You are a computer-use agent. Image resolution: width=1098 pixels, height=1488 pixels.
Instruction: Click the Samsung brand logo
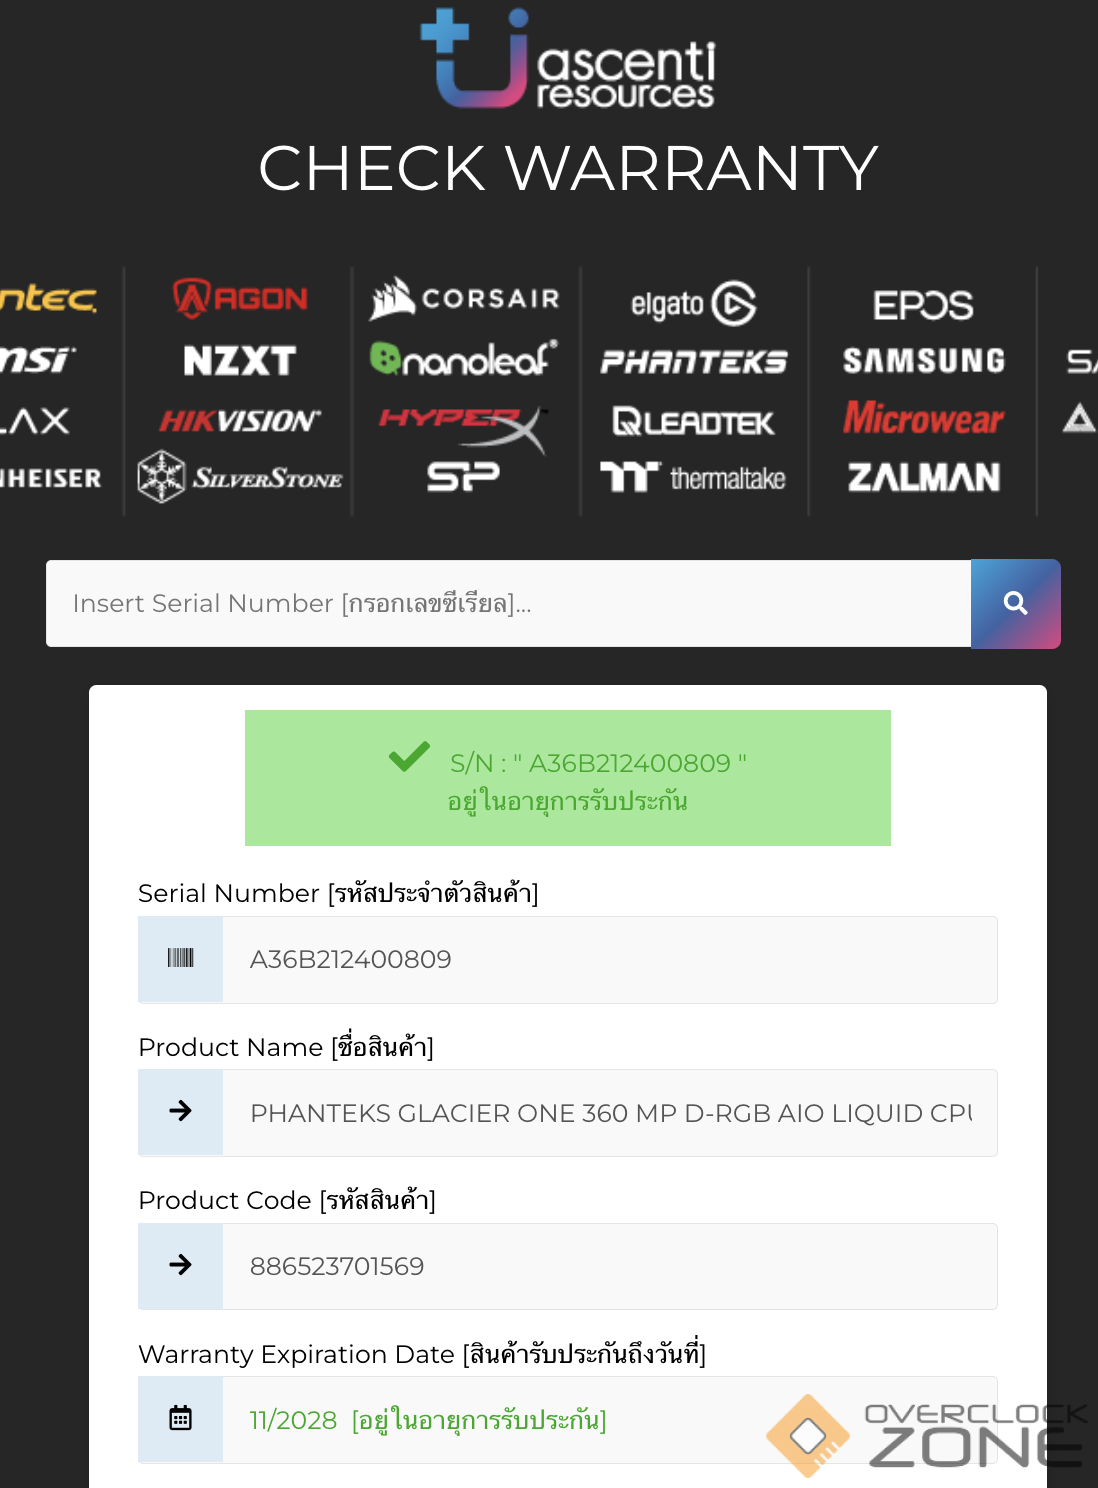tap(923, 360)
